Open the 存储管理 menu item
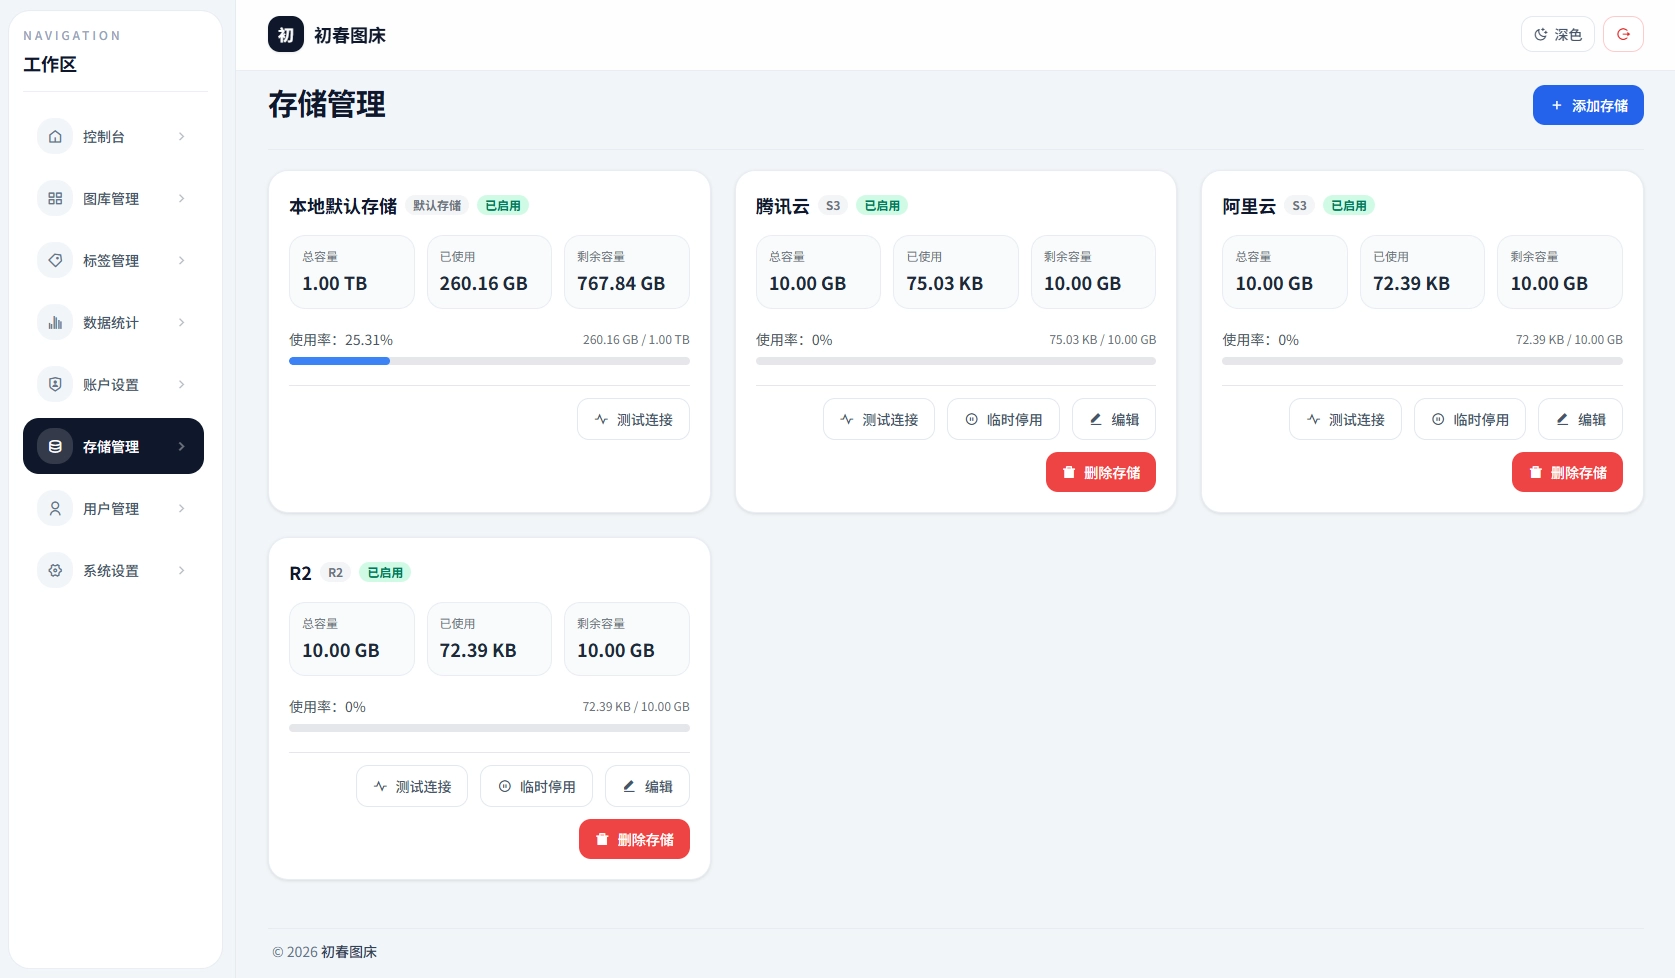Image resolution: width=1675 pixels, height=978 pixels. click(113, 446)
